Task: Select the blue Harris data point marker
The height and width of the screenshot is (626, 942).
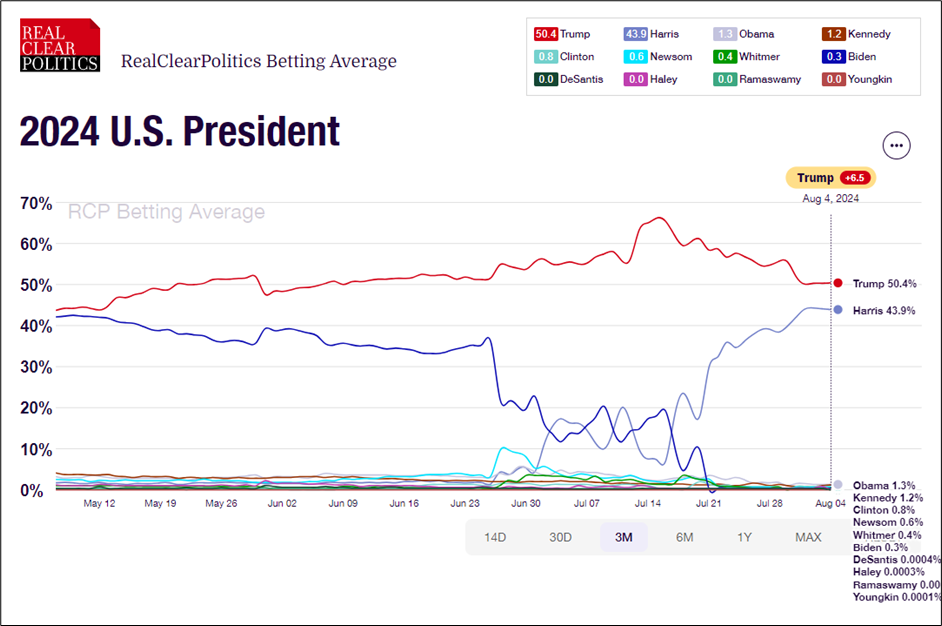Action: 837,310
